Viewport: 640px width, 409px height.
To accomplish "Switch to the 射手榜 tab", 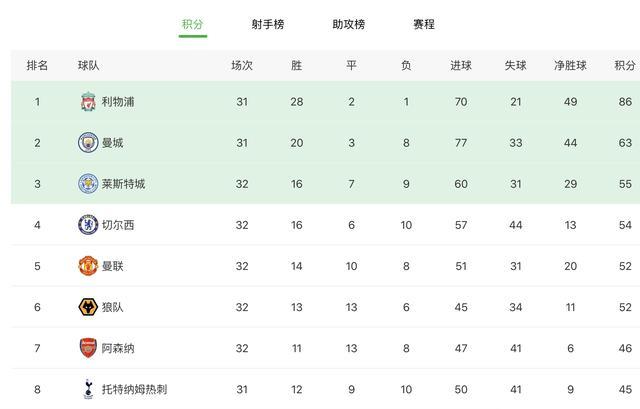I will [x=268, y=24].
